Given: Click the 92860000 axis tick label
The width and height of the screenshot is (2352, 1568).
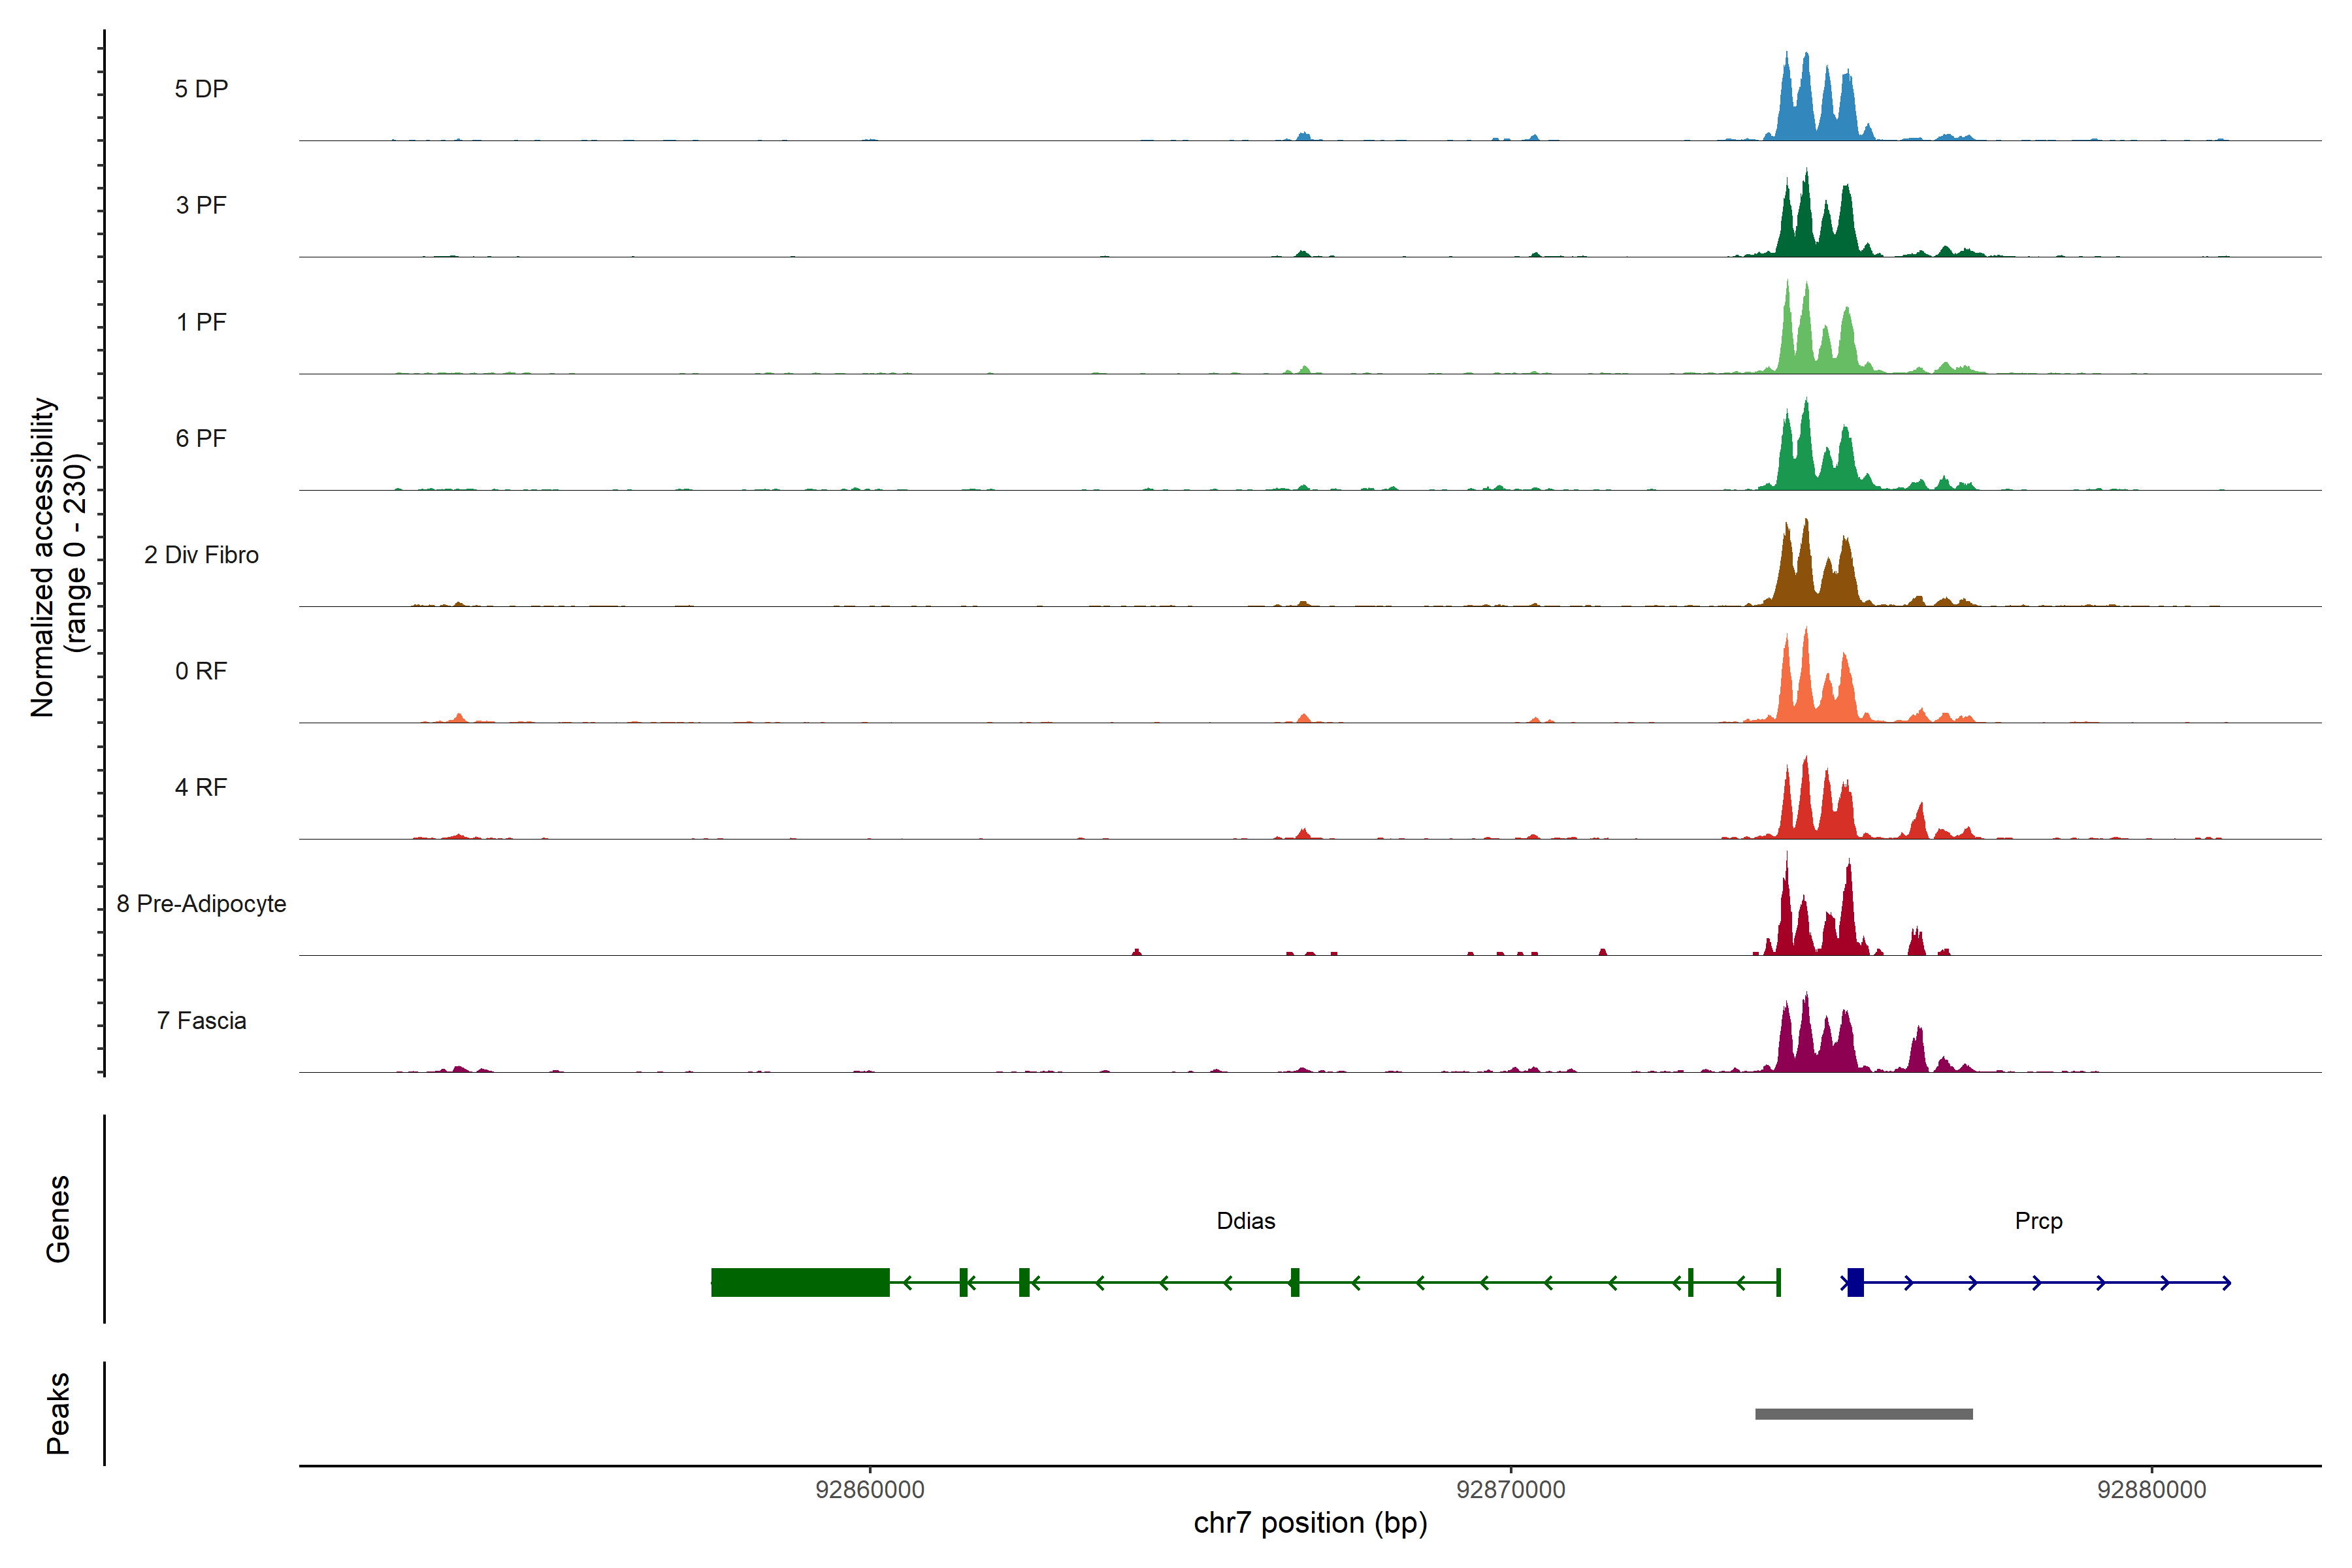Looking at the screenshot, I should click(870, 1490).
